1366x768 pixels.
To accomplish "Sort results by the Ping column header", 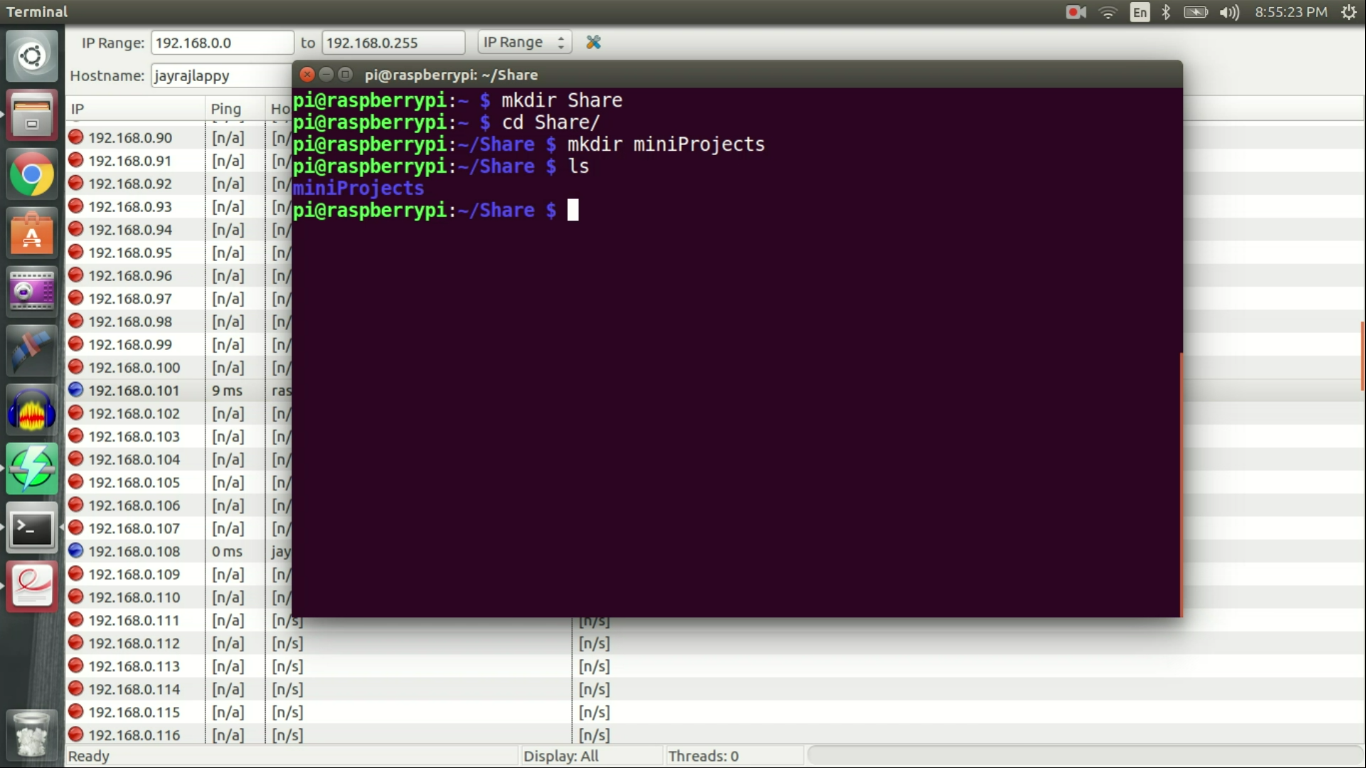I will (x=225, y=108).
